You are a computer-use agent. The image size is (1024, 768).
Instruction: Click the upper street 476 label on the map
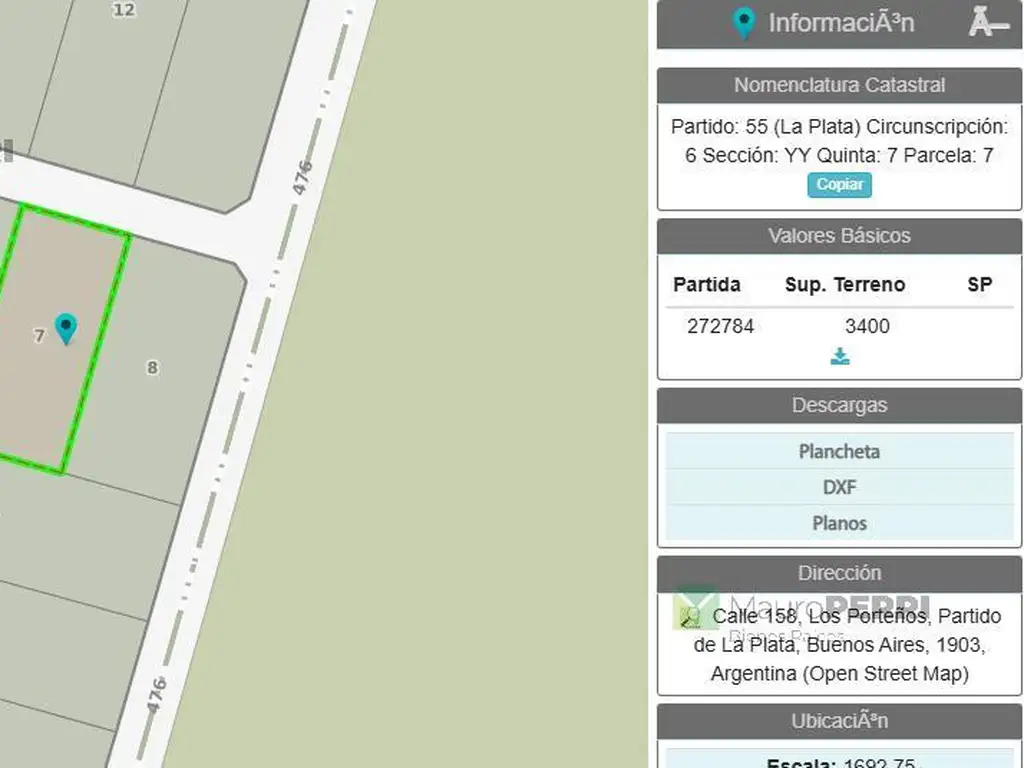point(303,177)
